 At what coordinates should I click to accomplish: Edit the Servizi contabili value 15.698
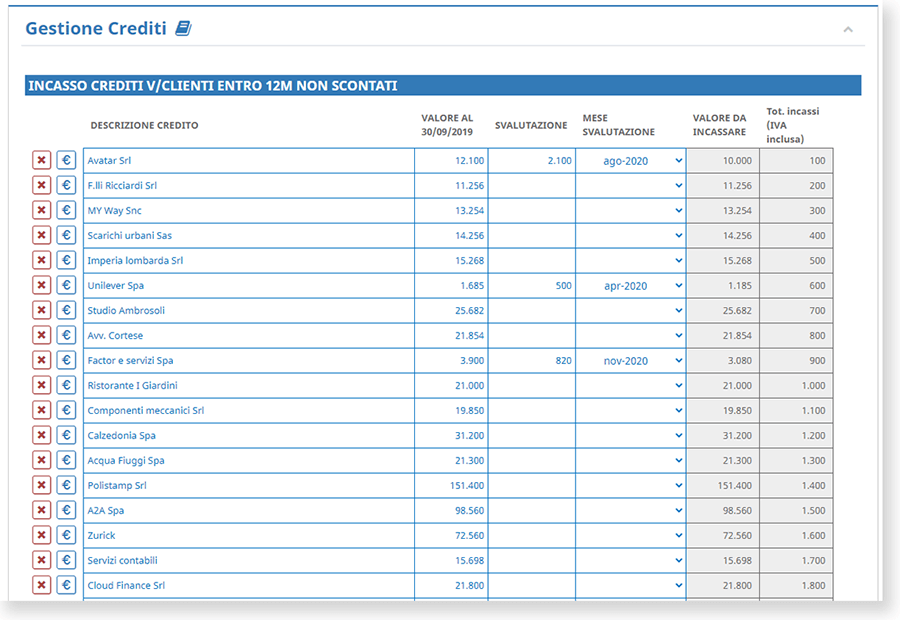pos(451,560)
